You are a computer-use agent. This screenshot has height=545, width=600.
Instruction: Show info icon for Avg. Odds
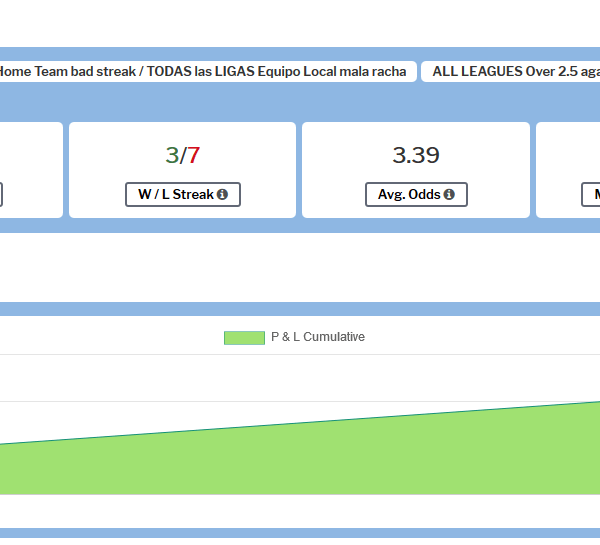(449, 194)
